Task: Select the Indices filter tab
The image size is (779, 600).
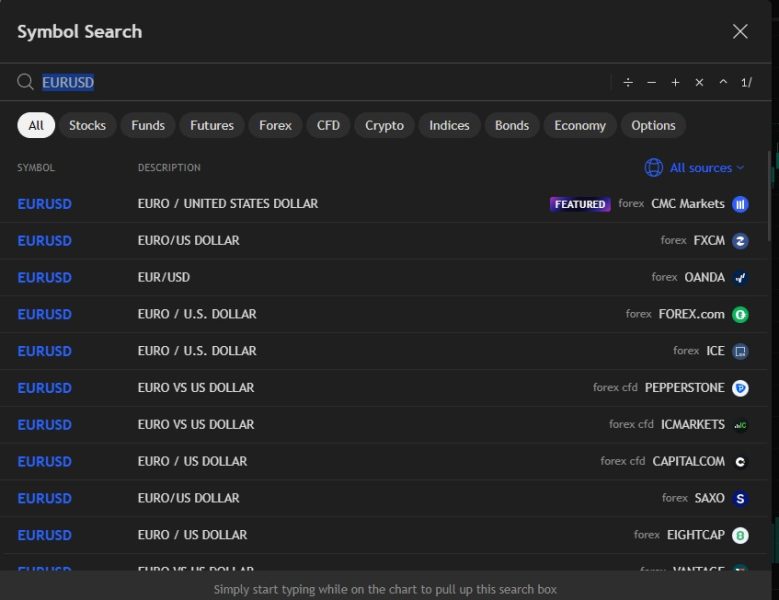Action: pos(449,125)
